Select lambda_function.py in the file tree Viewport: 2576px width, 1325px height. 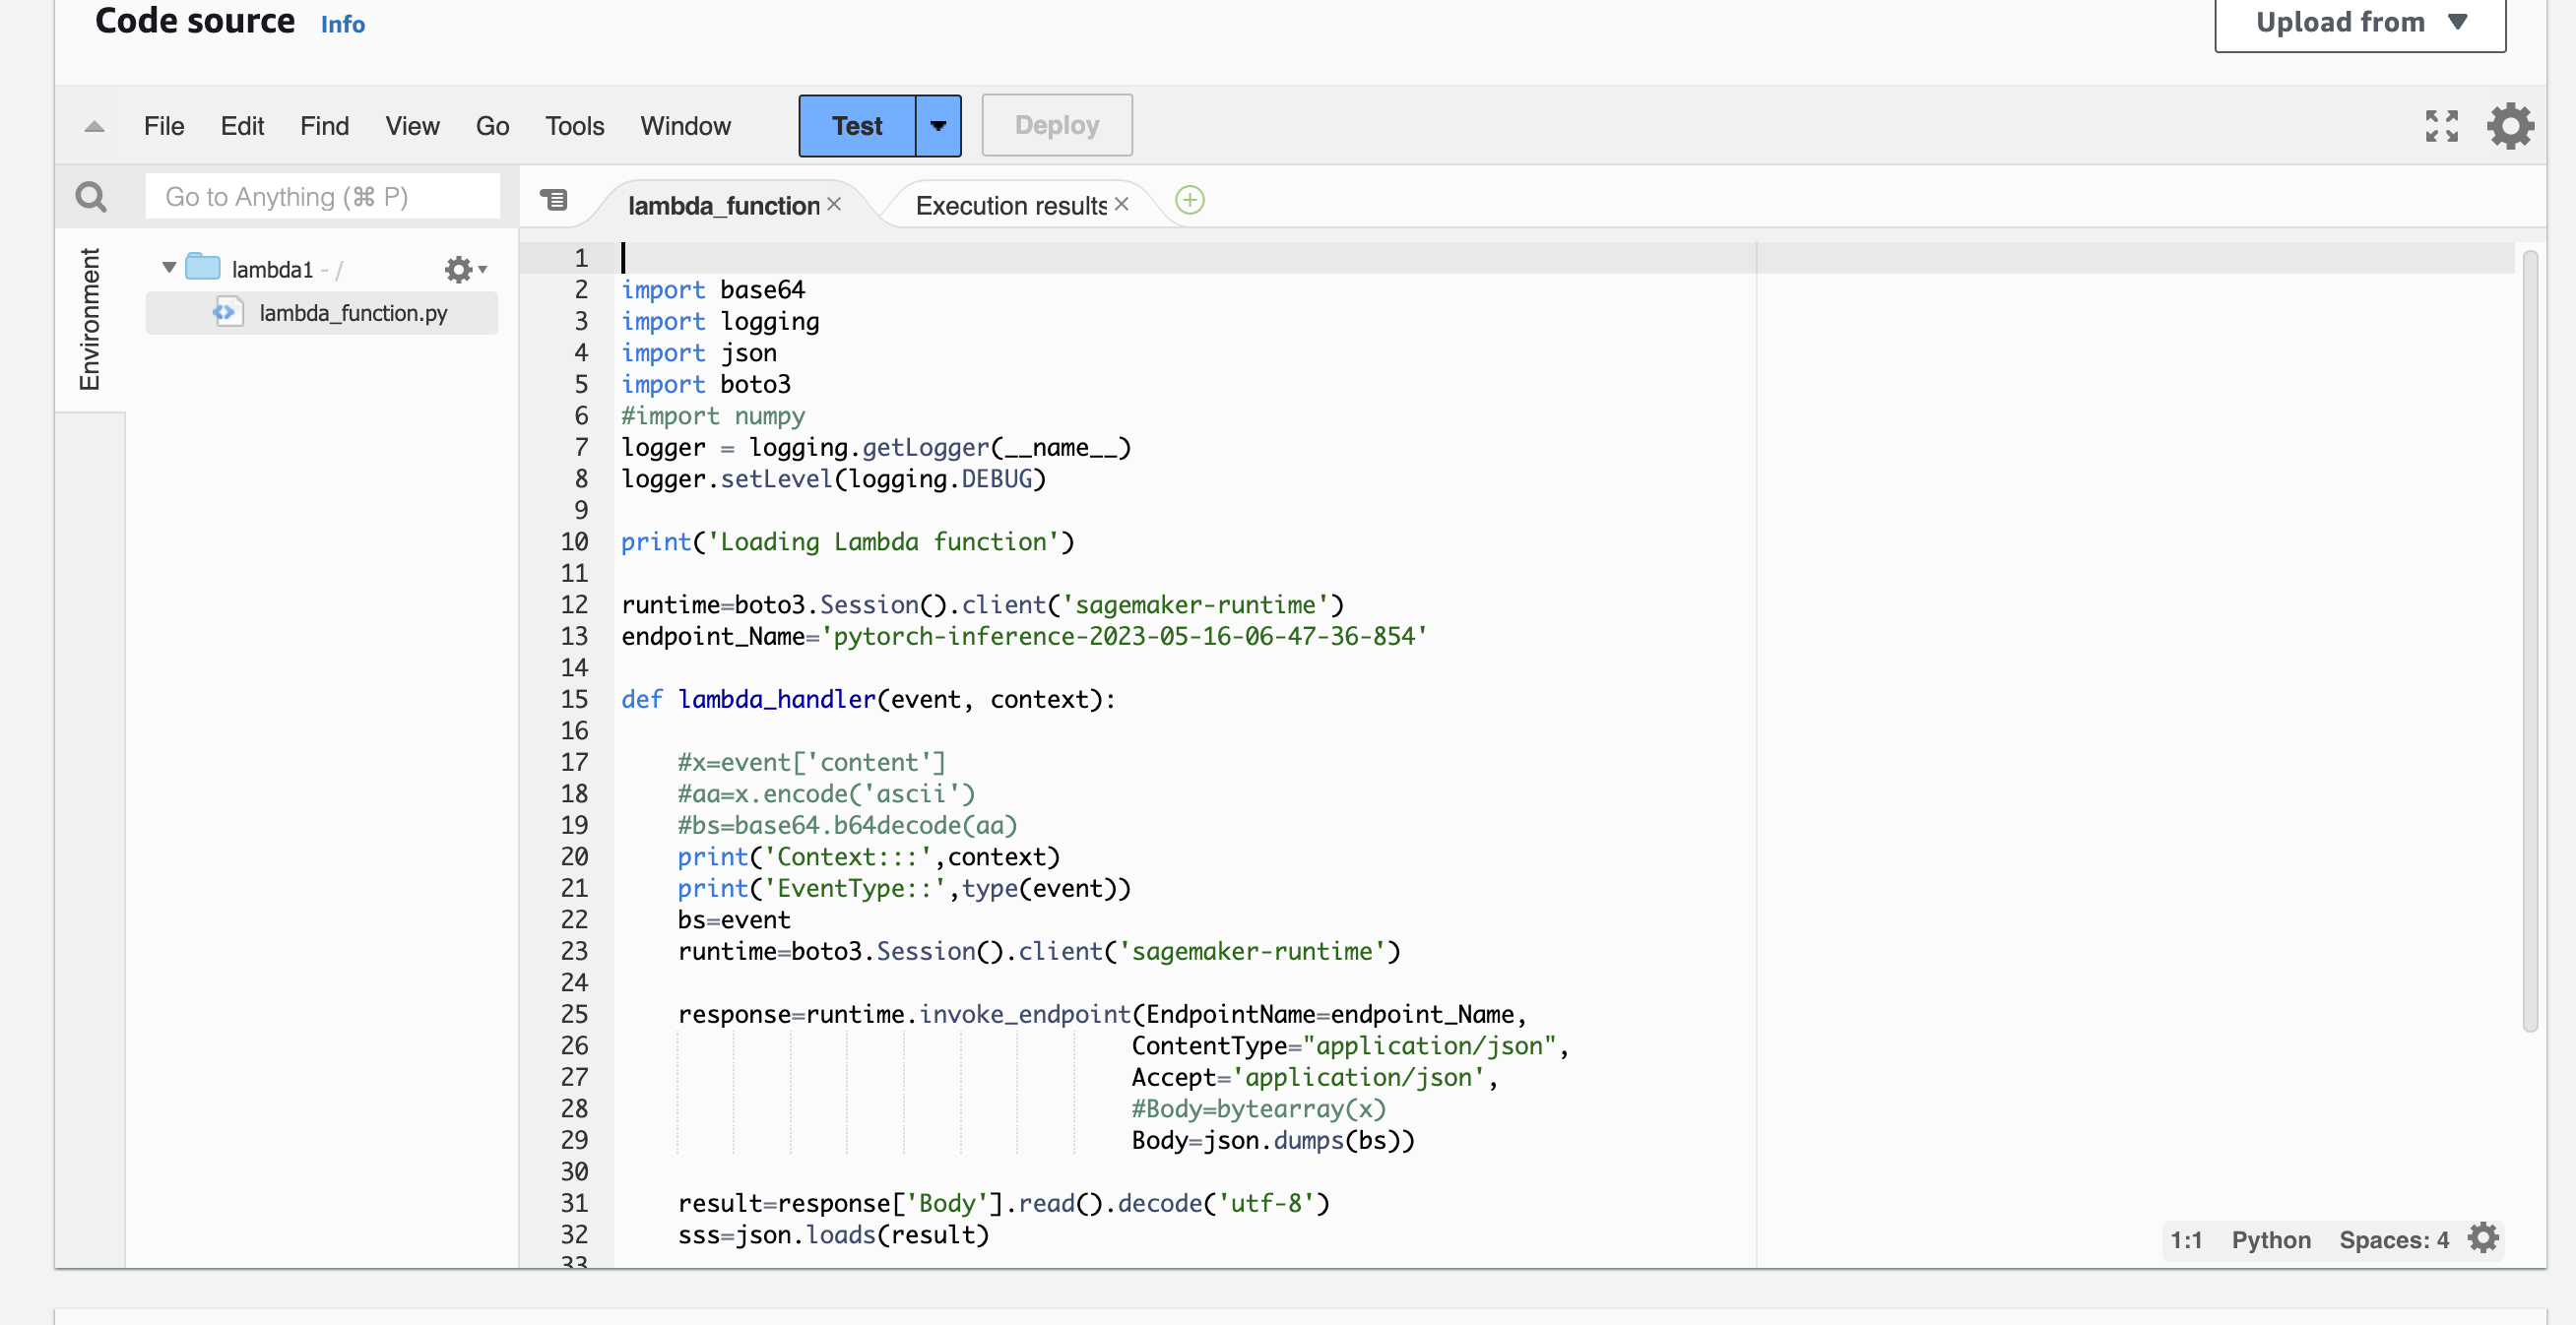click(352, 313)
